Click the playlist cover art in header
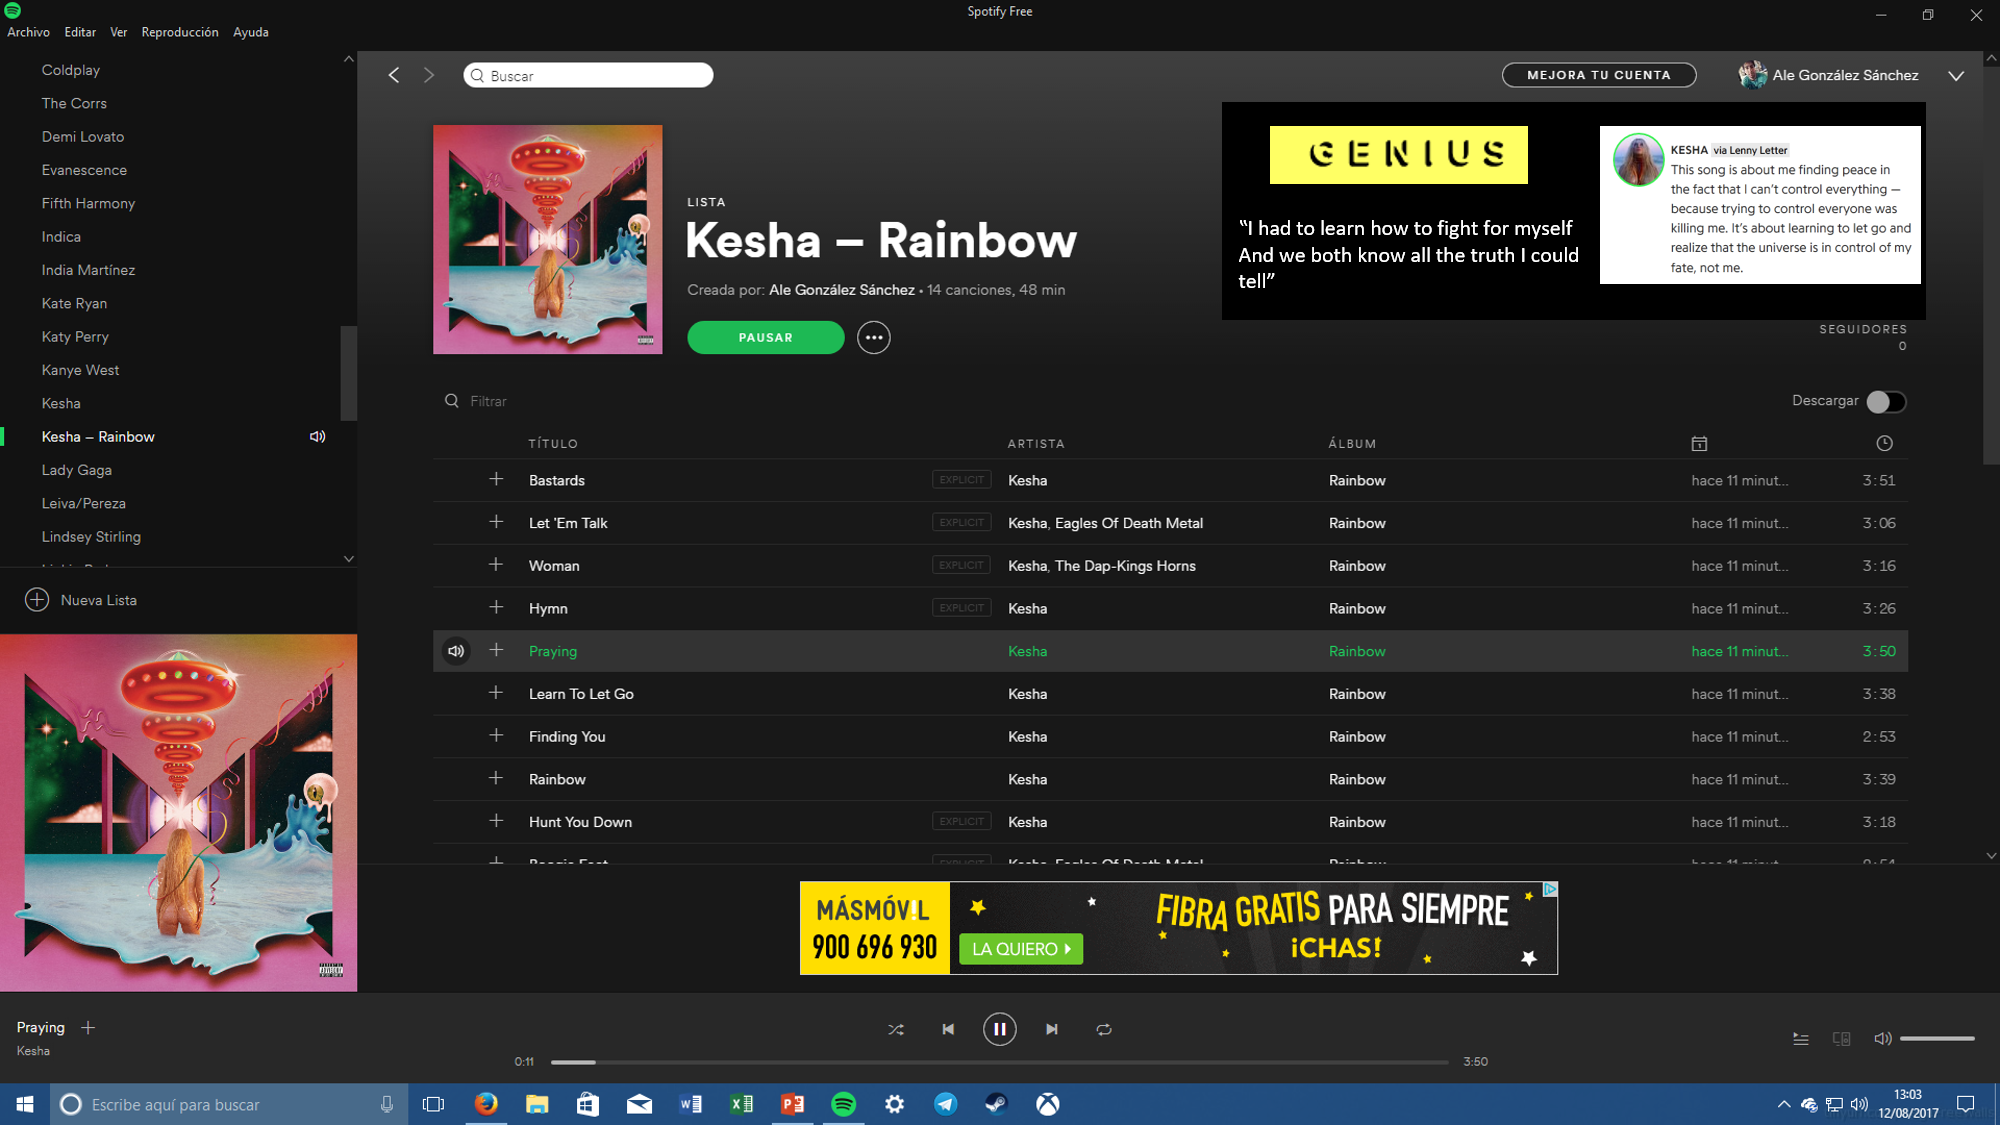Viewport: 2000px width, 1125px height. pyautogui.click(x=548, y=240)
